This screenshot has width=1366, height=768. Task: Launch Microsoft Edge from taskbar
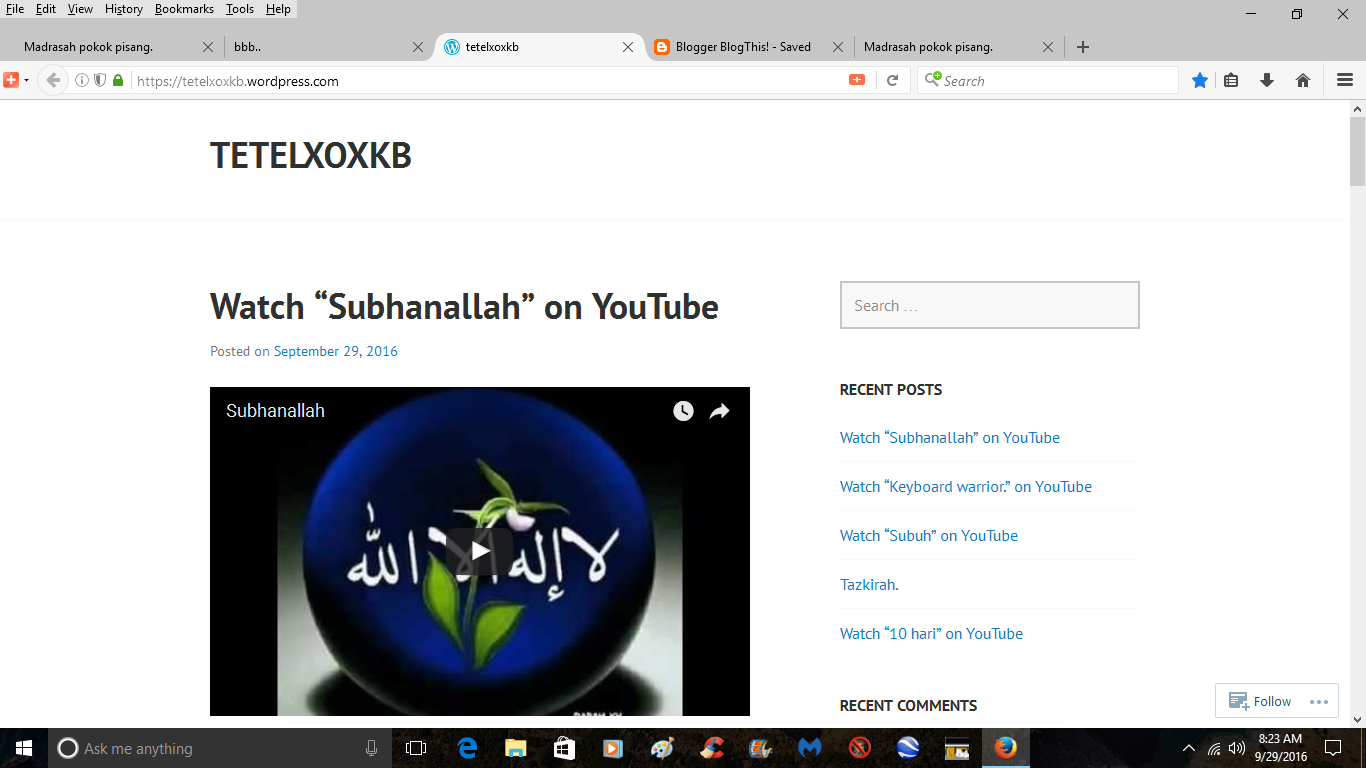pyautogui.click(x=467, y=748)
